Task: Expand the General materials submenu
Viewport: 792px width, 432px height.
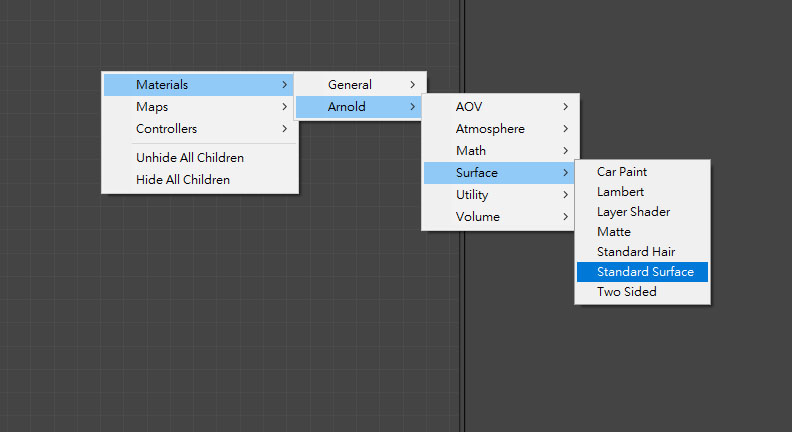Action: coord(350,85)
